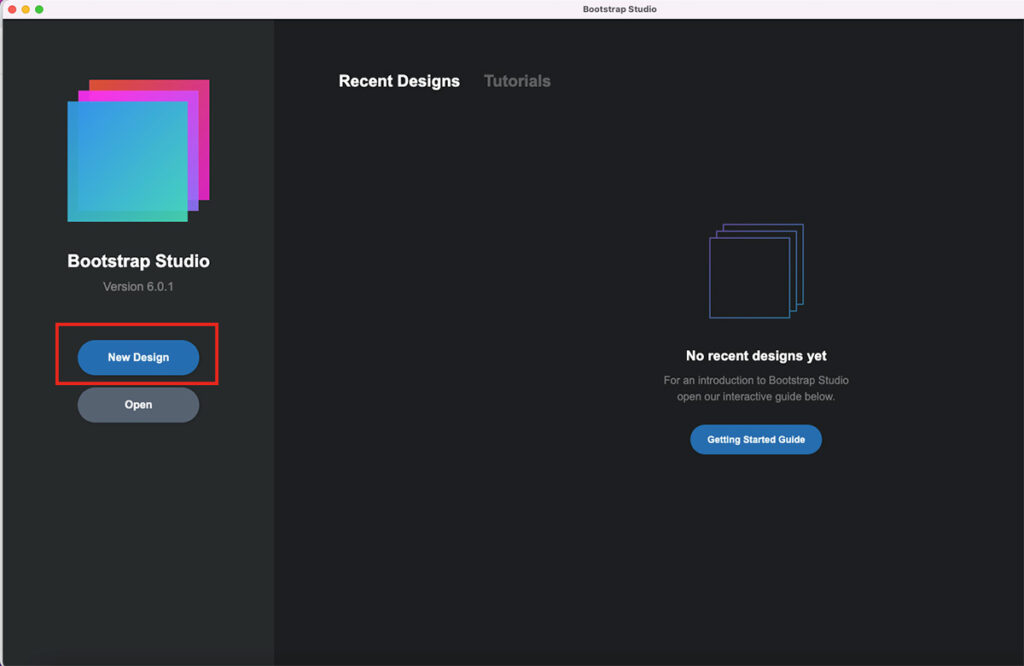Click empty sidebar area below Open button
1024x666 pixels.
(x=138, y=540)
